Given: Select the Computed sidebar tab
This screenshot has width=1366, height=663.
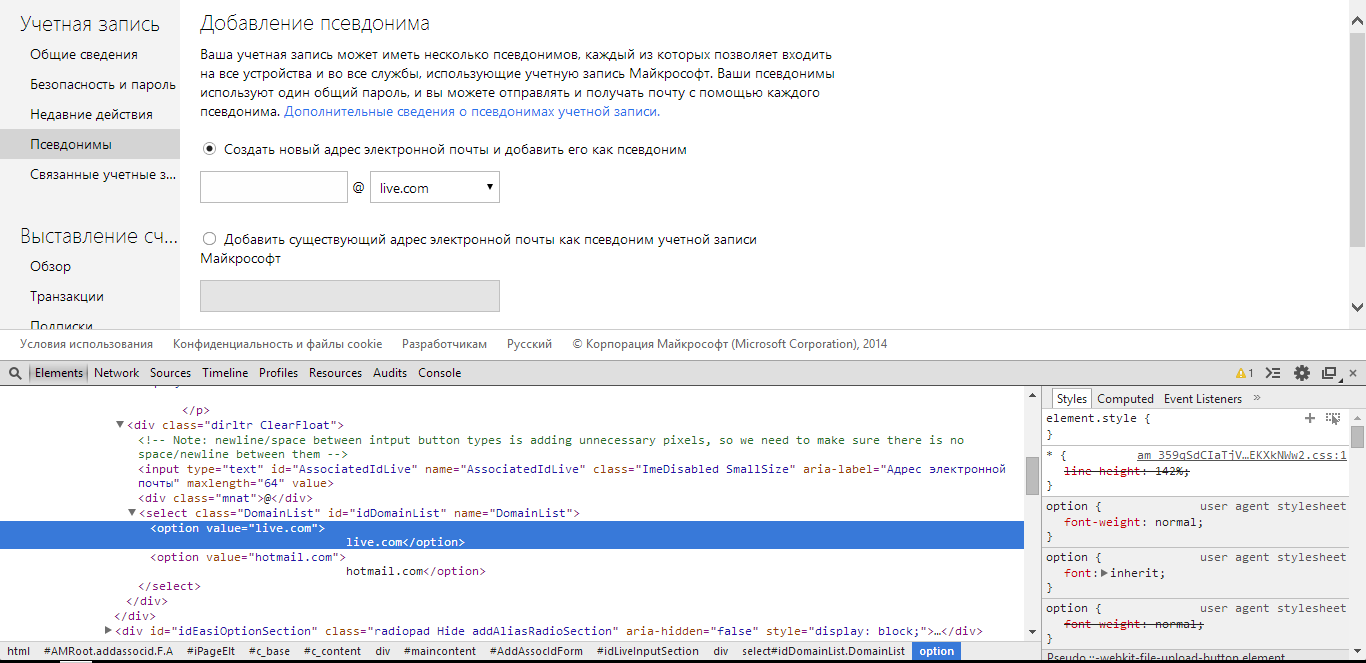Looking at the screenshot, I should pyautogui.click(x=1125, y=398).
